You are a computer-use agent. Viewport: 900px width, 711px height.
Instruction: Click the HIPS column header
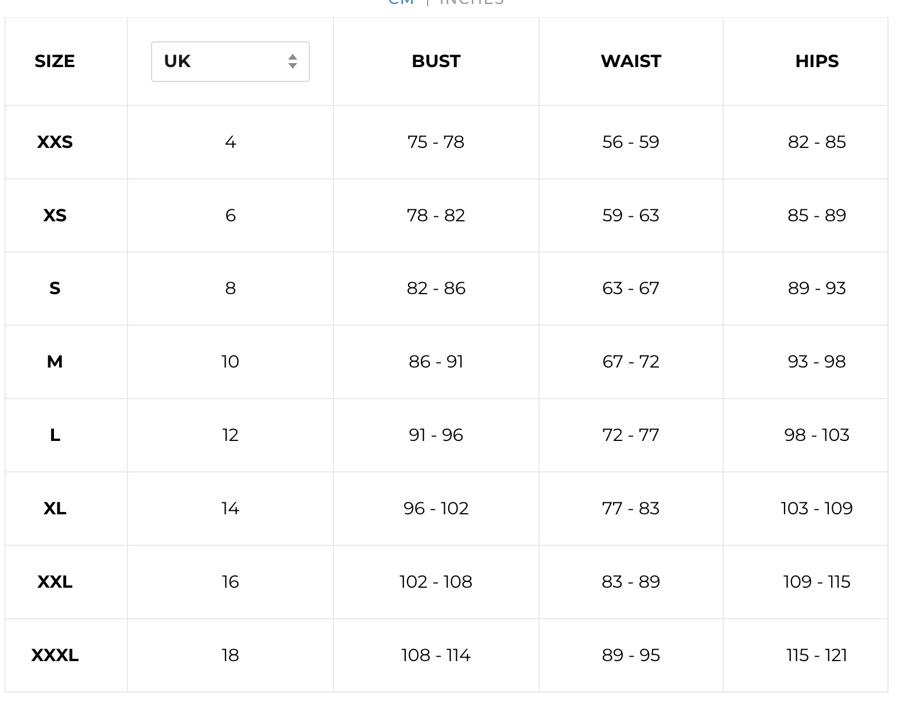(x=817, y=61)
